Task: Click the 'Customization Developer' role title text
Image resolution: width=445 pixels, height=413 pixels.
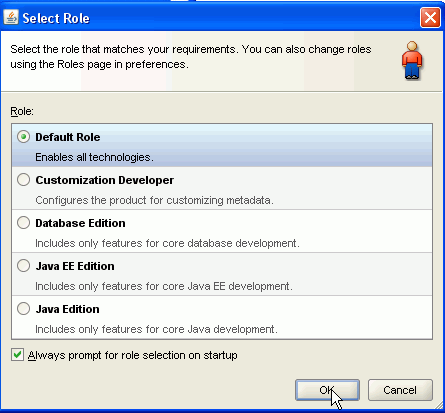Action: 105,180
